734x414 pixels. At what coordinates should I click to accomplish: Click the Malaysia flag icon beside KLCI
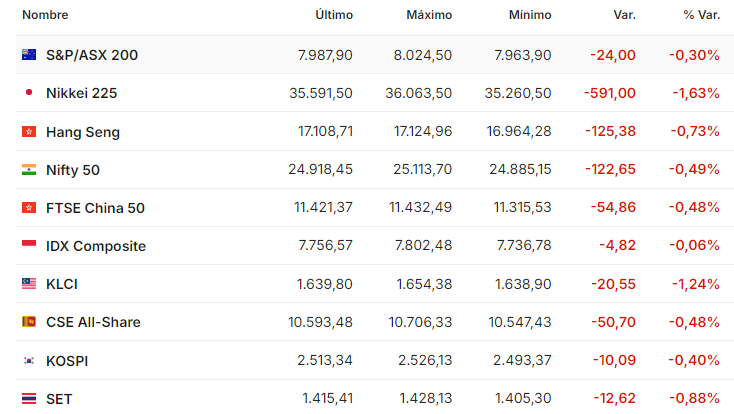29,284
